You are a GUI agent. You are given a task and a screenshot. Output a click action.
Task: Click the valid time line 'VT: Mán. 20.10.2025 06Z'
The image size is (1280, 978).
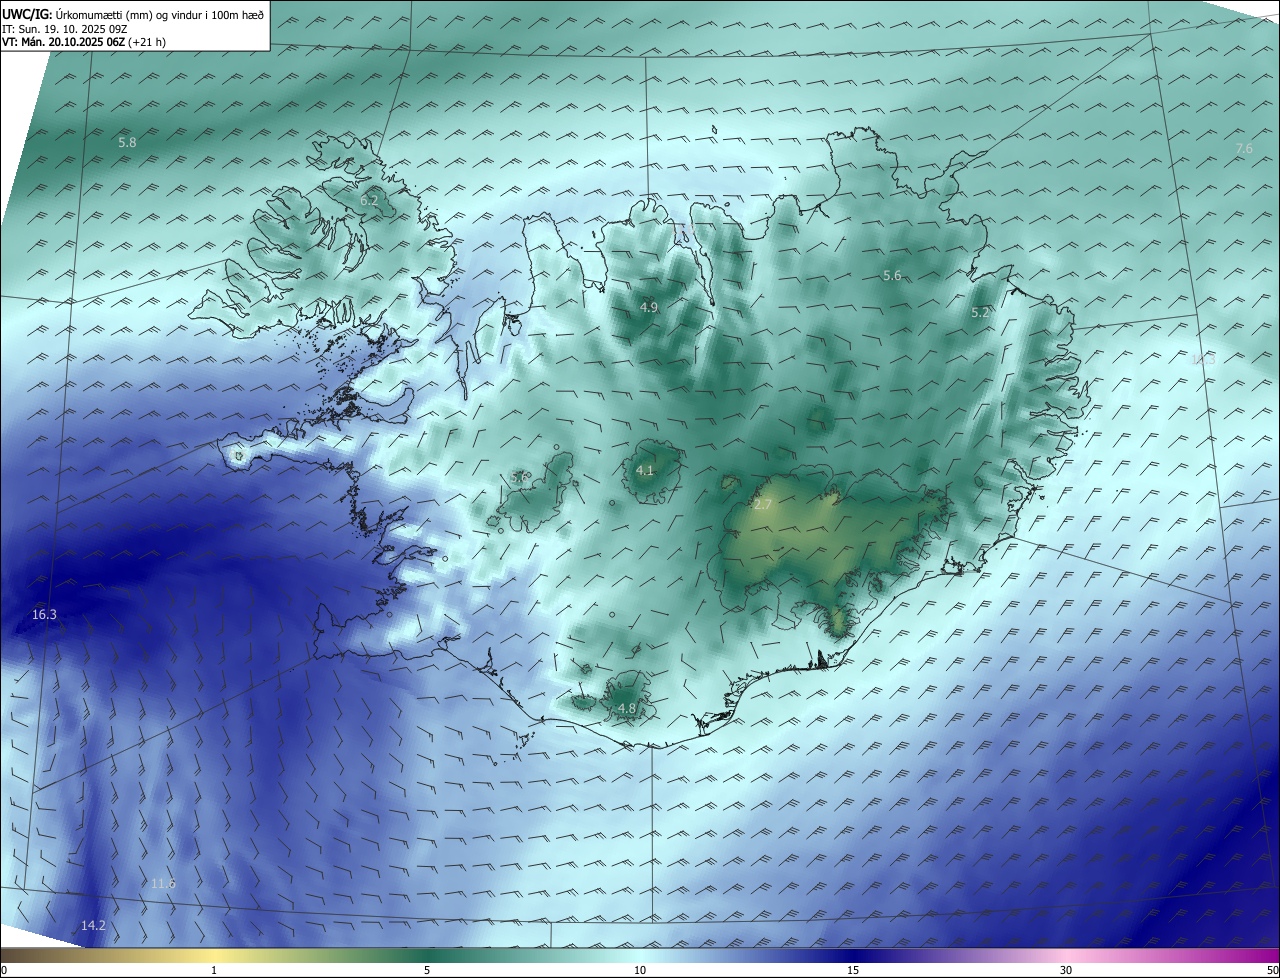click(x=84, y=42)
